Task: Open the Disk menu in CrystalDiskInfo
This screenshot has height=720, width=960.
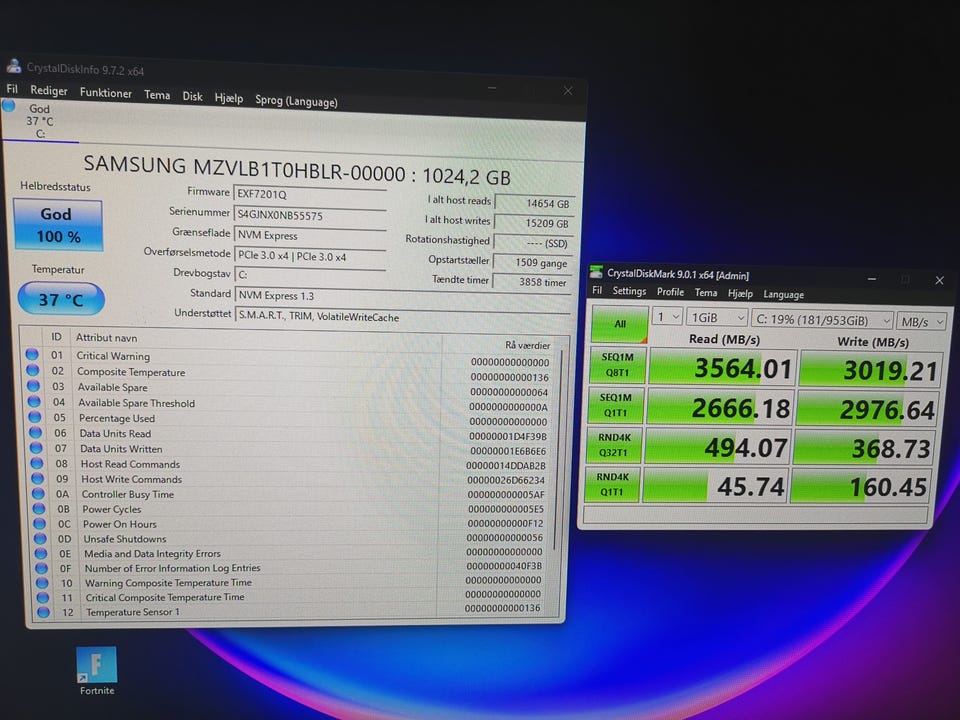Action: click(192, 96)
